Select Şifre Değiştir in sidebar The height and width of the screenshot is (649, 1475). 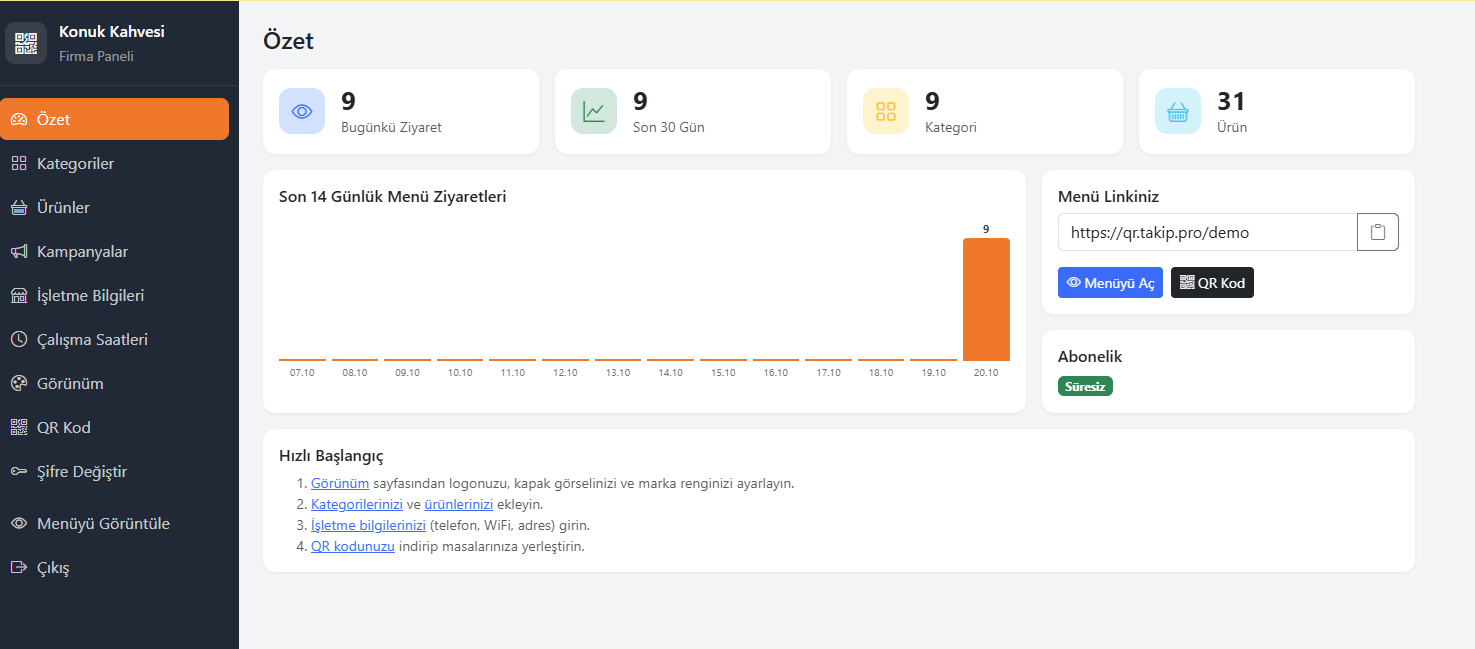[x=114, y=471]
